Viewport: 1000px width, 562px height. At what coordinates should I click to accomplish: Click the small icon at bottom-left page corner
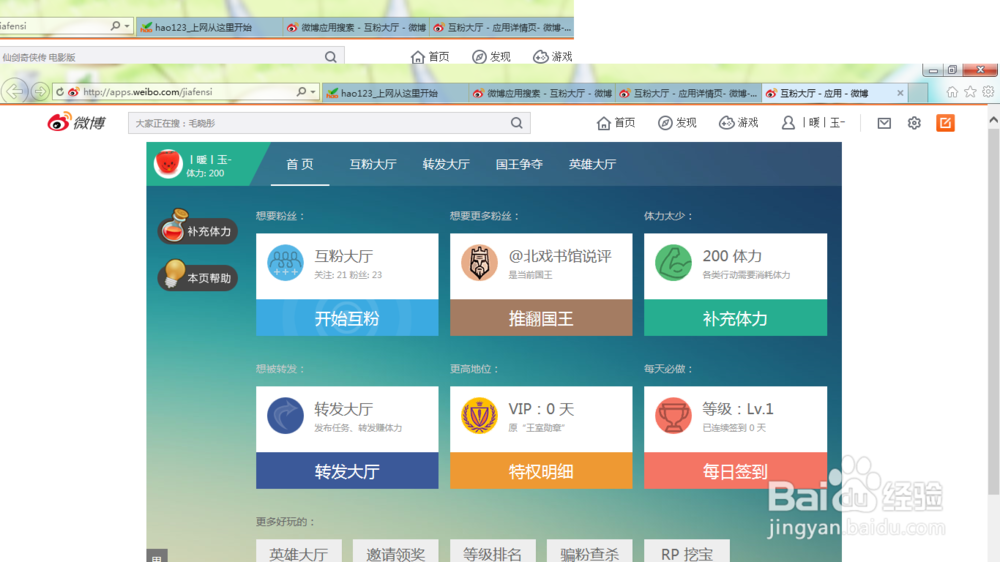pos(157,556)
